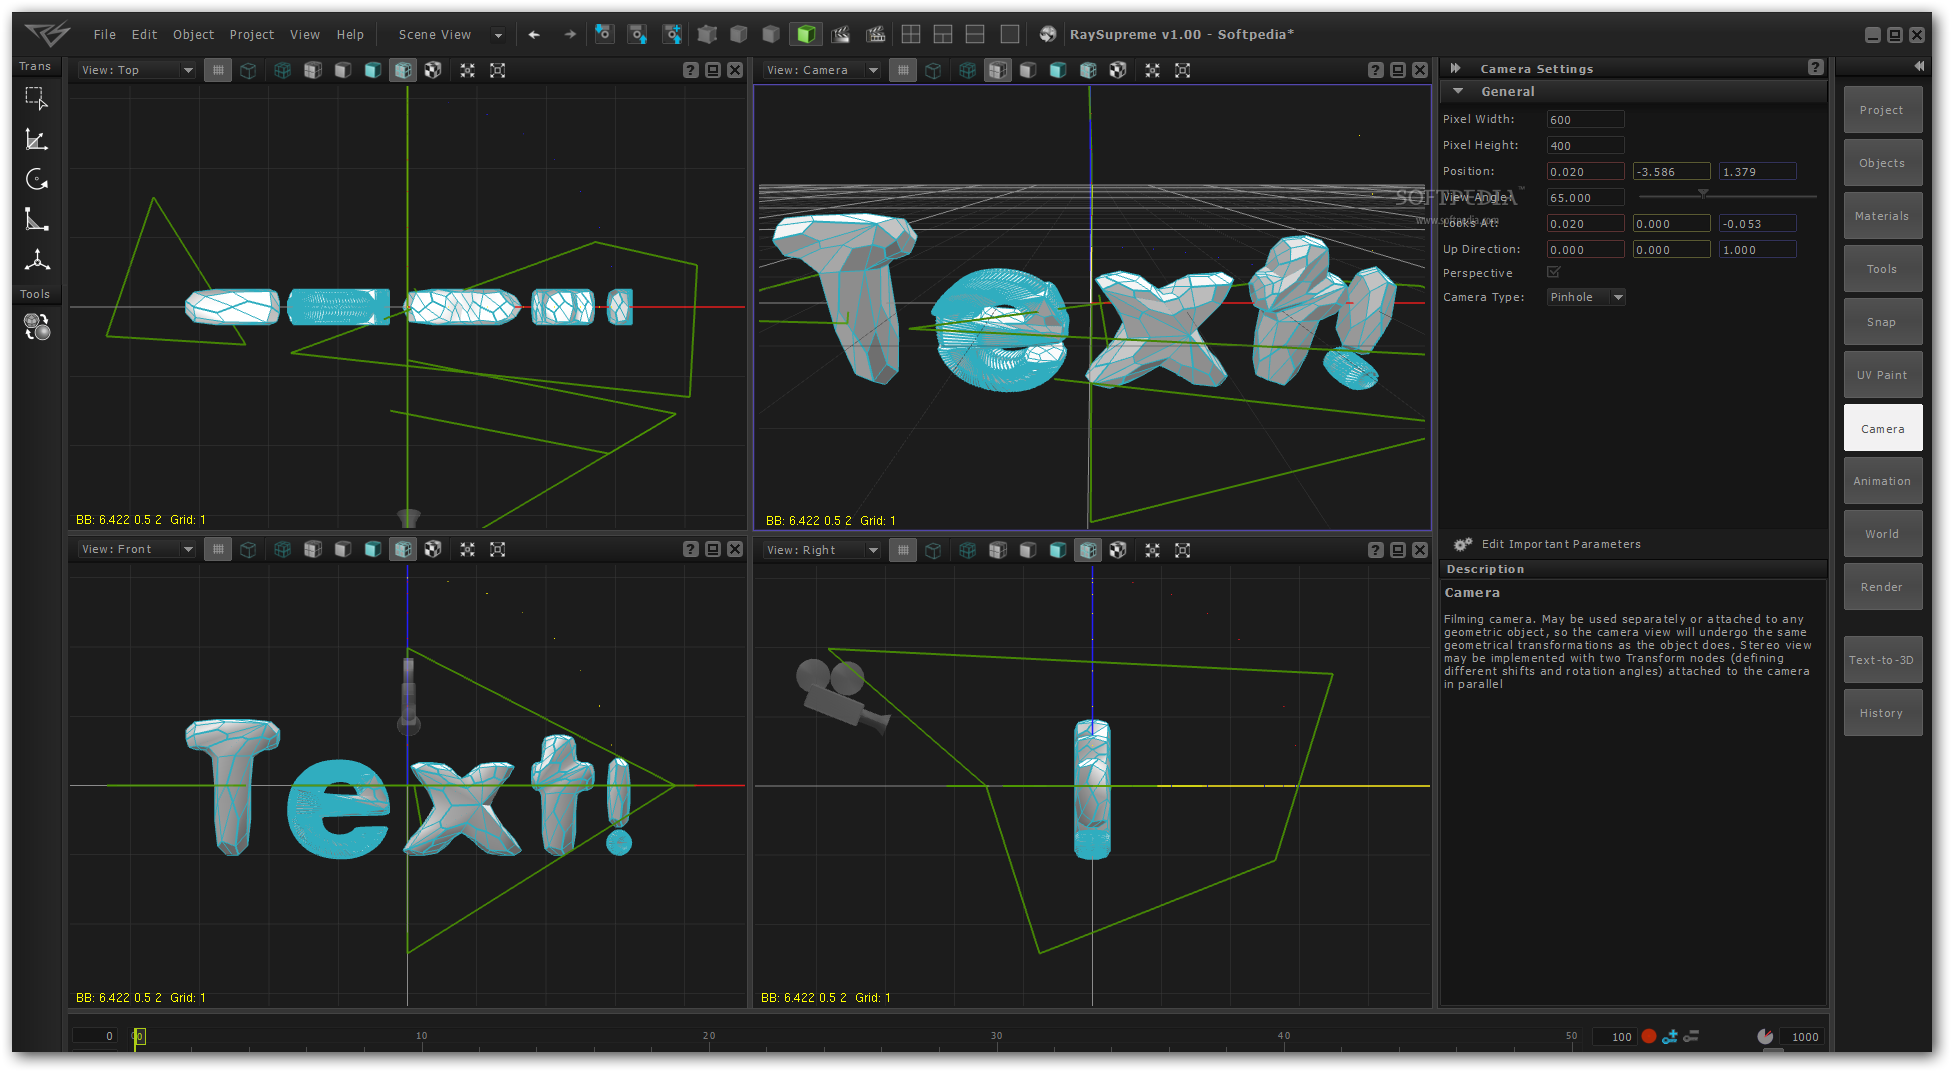The image size is (1952, 1072).
Task: Click the gear icon for Edit Important Parameters
Action: [x=1462, y=544]
